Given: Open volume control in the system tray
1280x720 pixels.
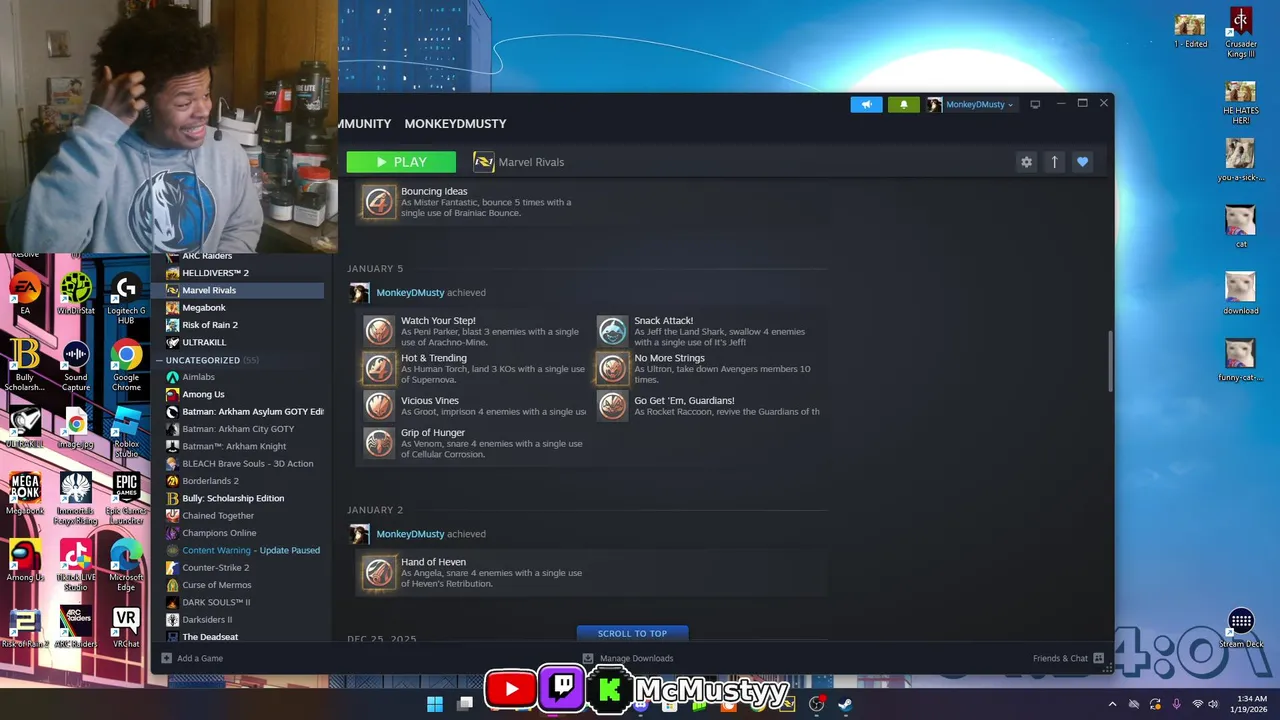Looking at the screenshot, I should [x=1213, y=704].
